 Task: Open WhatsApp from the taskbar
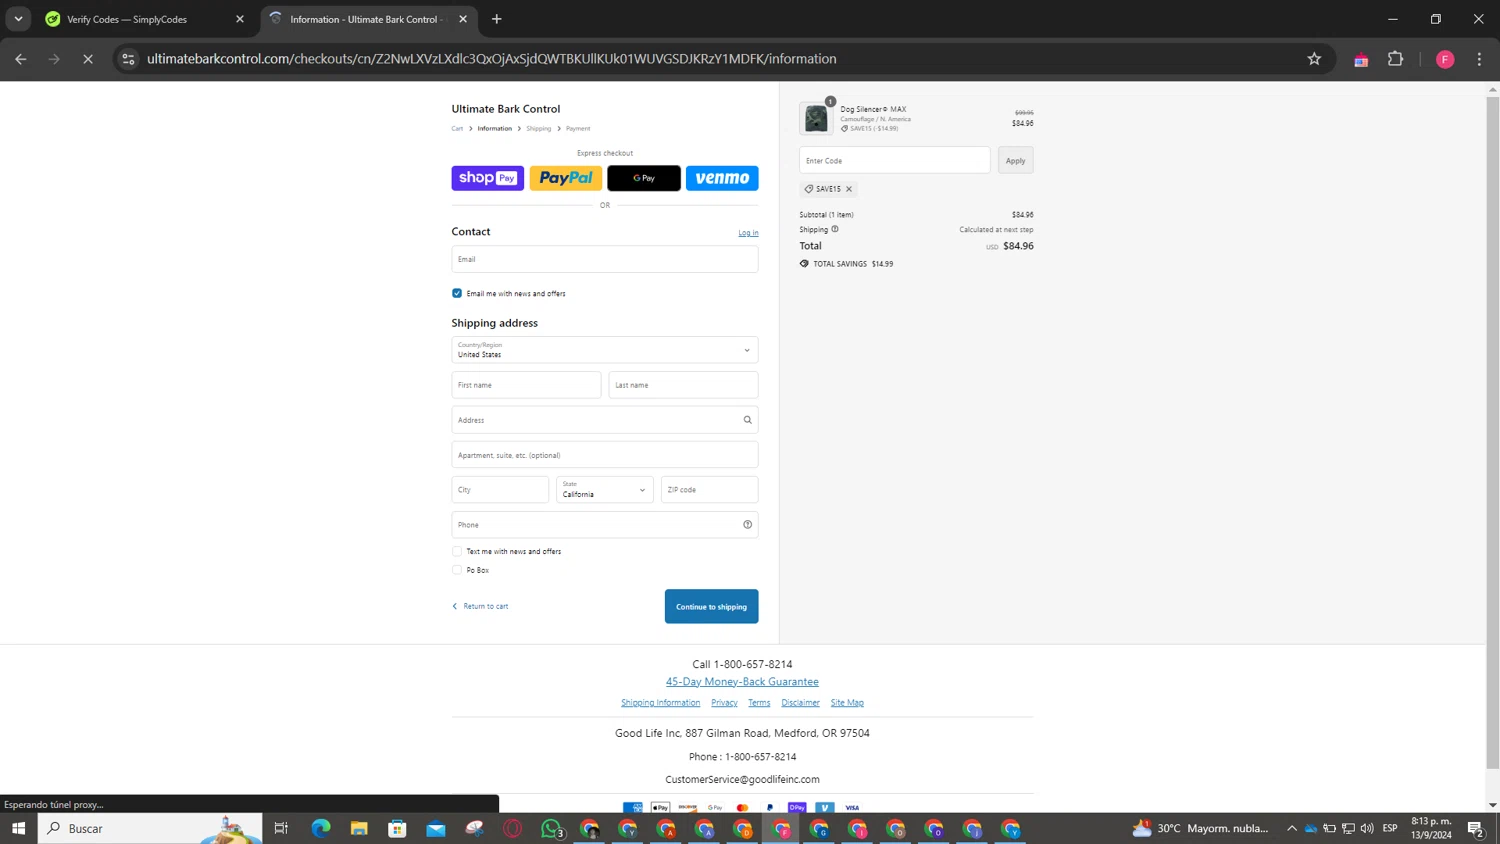coord(551,828)
